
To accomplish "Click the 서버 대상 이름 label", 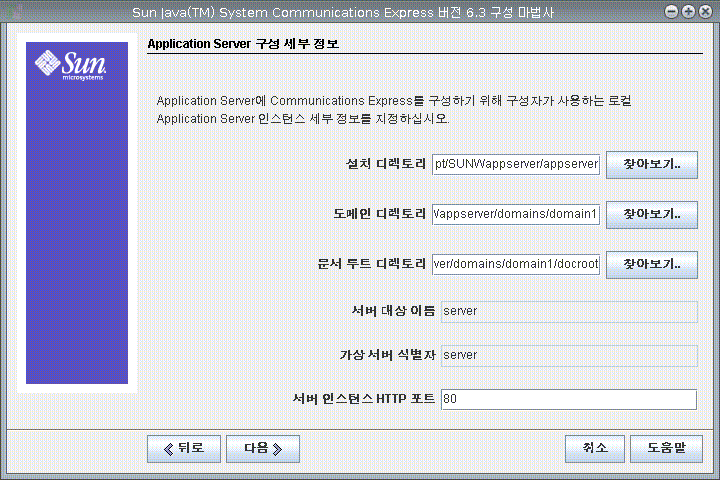I will [x=393, y=311].
